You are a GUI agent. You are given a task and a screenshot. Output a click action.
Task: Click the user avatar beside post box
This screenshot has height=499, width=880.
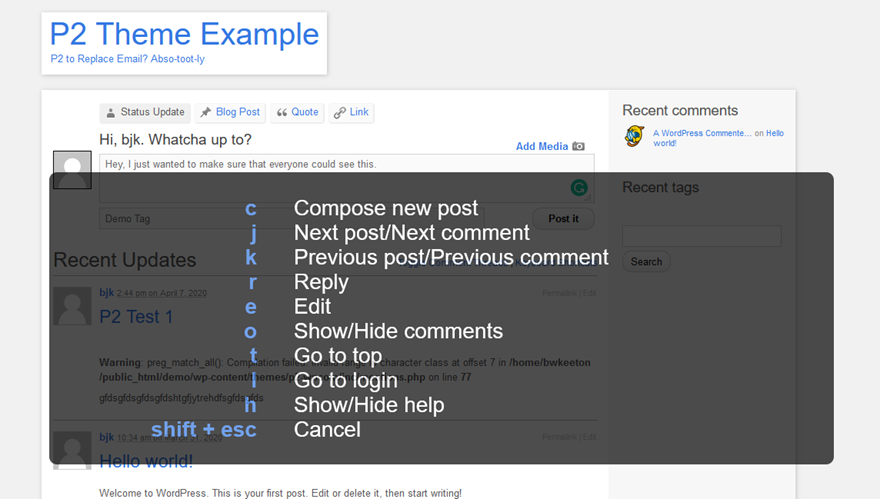(72, 170)
